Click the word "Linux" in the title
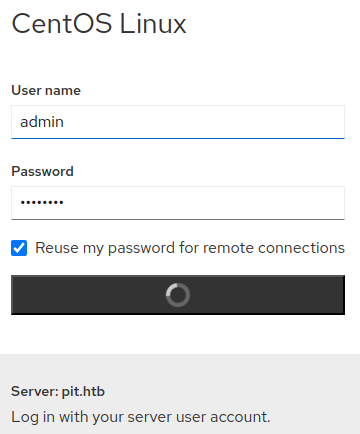 tap(153, 24)
